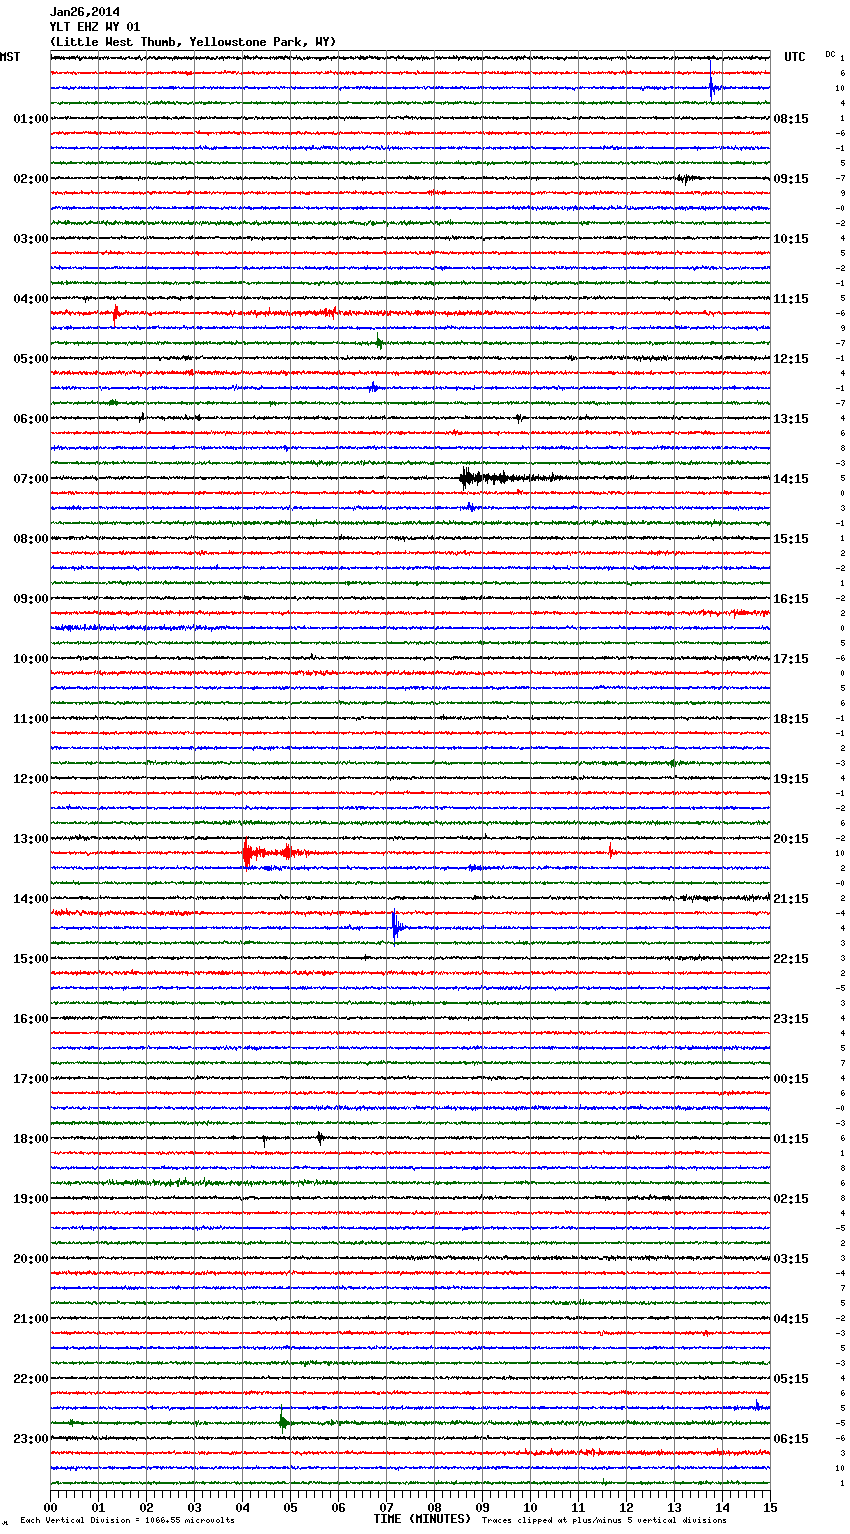
Task: Click the 20:15 UTC time label
Action: (791, 839)
